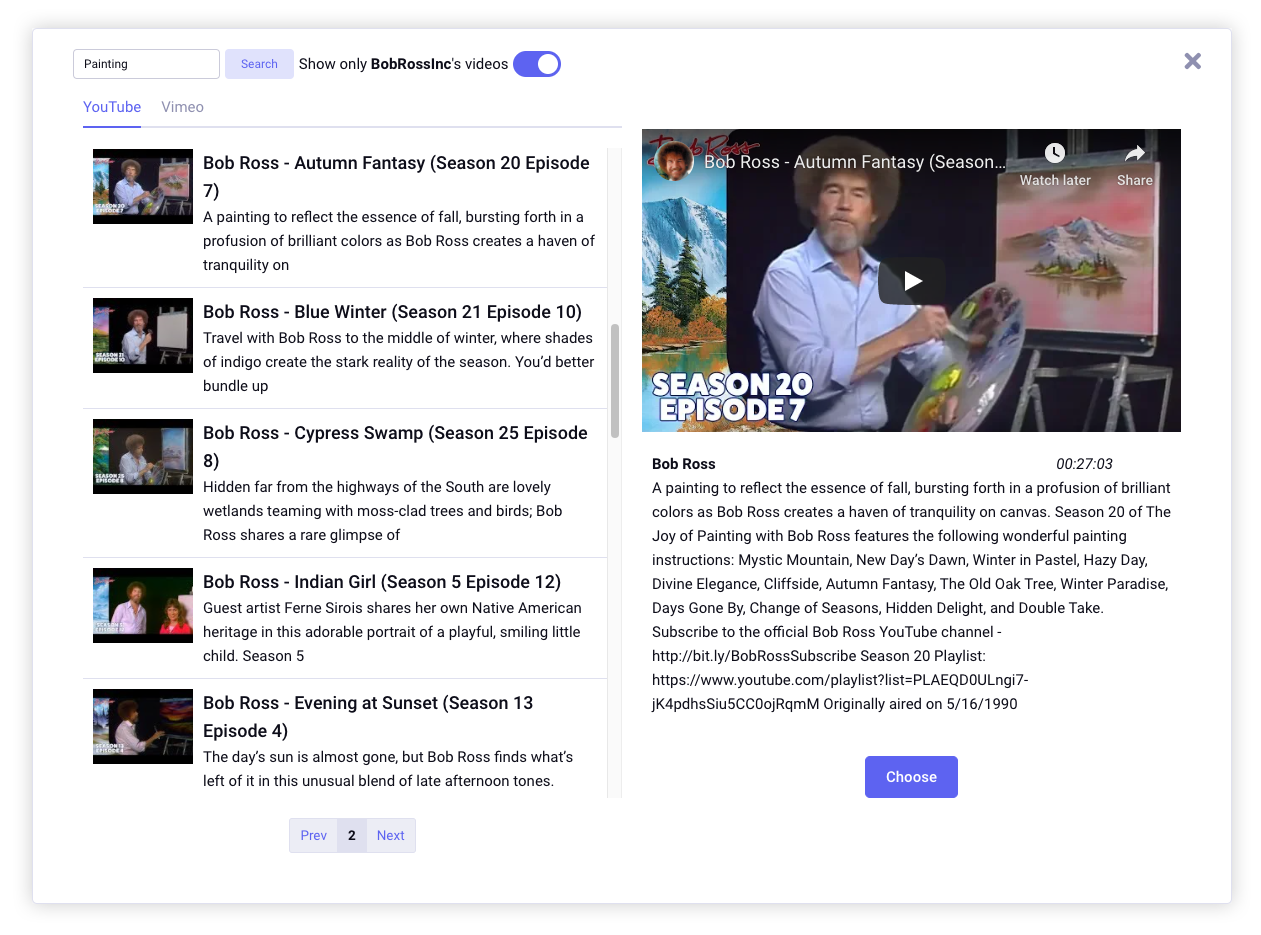The image size is (1261, 935).
Task: Select the Evening at Sunset video thumbnail
Action: click(143, 726)
